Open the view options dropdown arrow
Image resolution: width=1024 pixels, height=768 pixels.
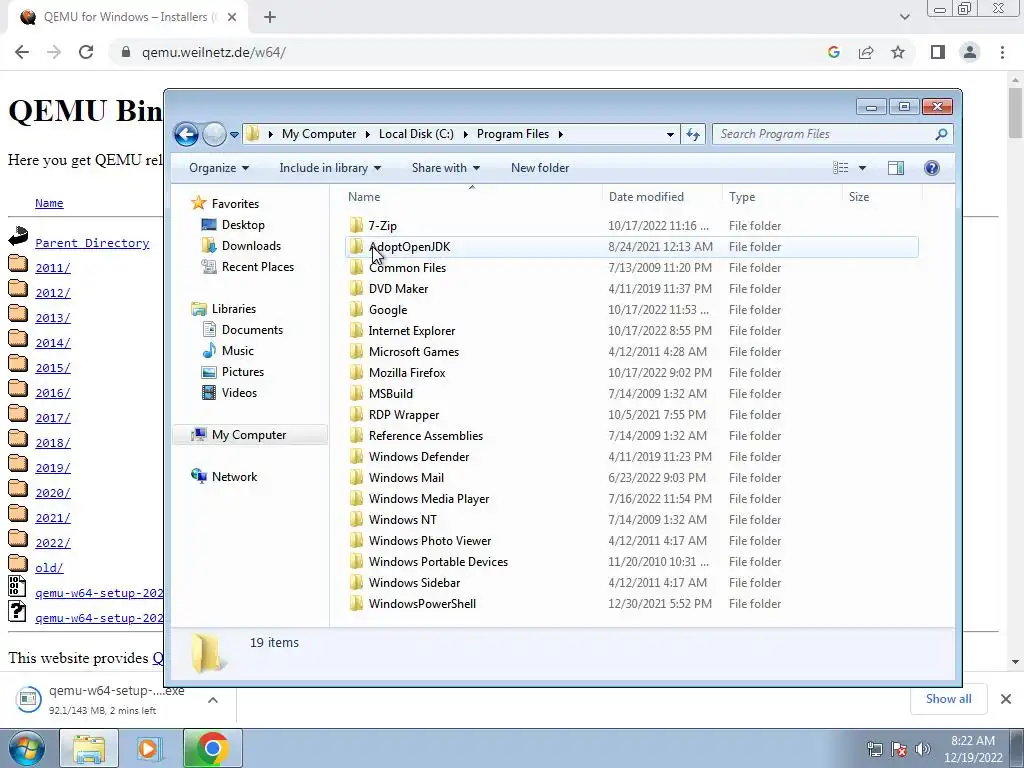[862, 168]
